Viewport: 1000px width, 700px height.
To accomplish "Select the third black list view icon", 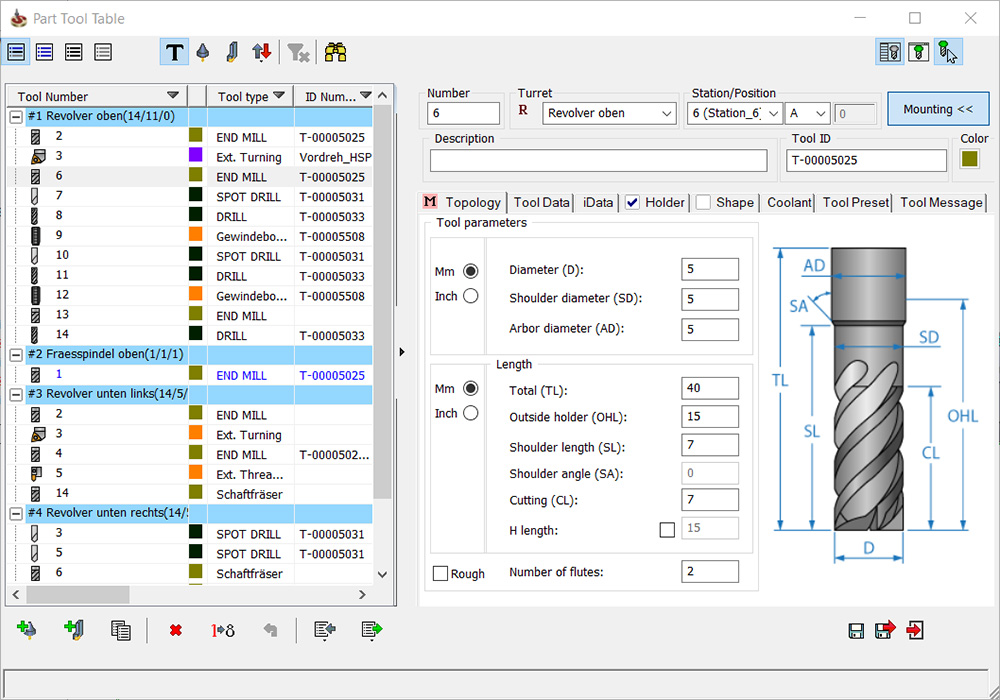I will click(74, 52).
